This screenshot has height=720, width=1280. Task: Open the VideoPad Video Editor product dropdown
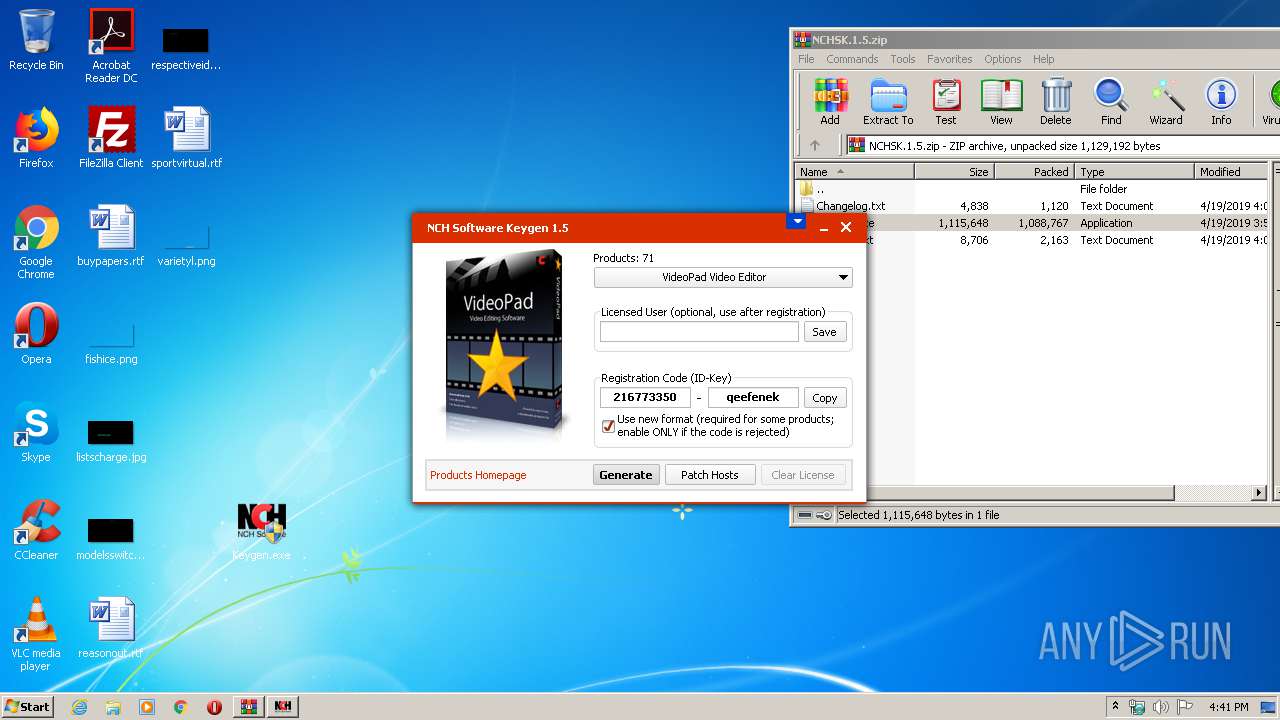723,277
